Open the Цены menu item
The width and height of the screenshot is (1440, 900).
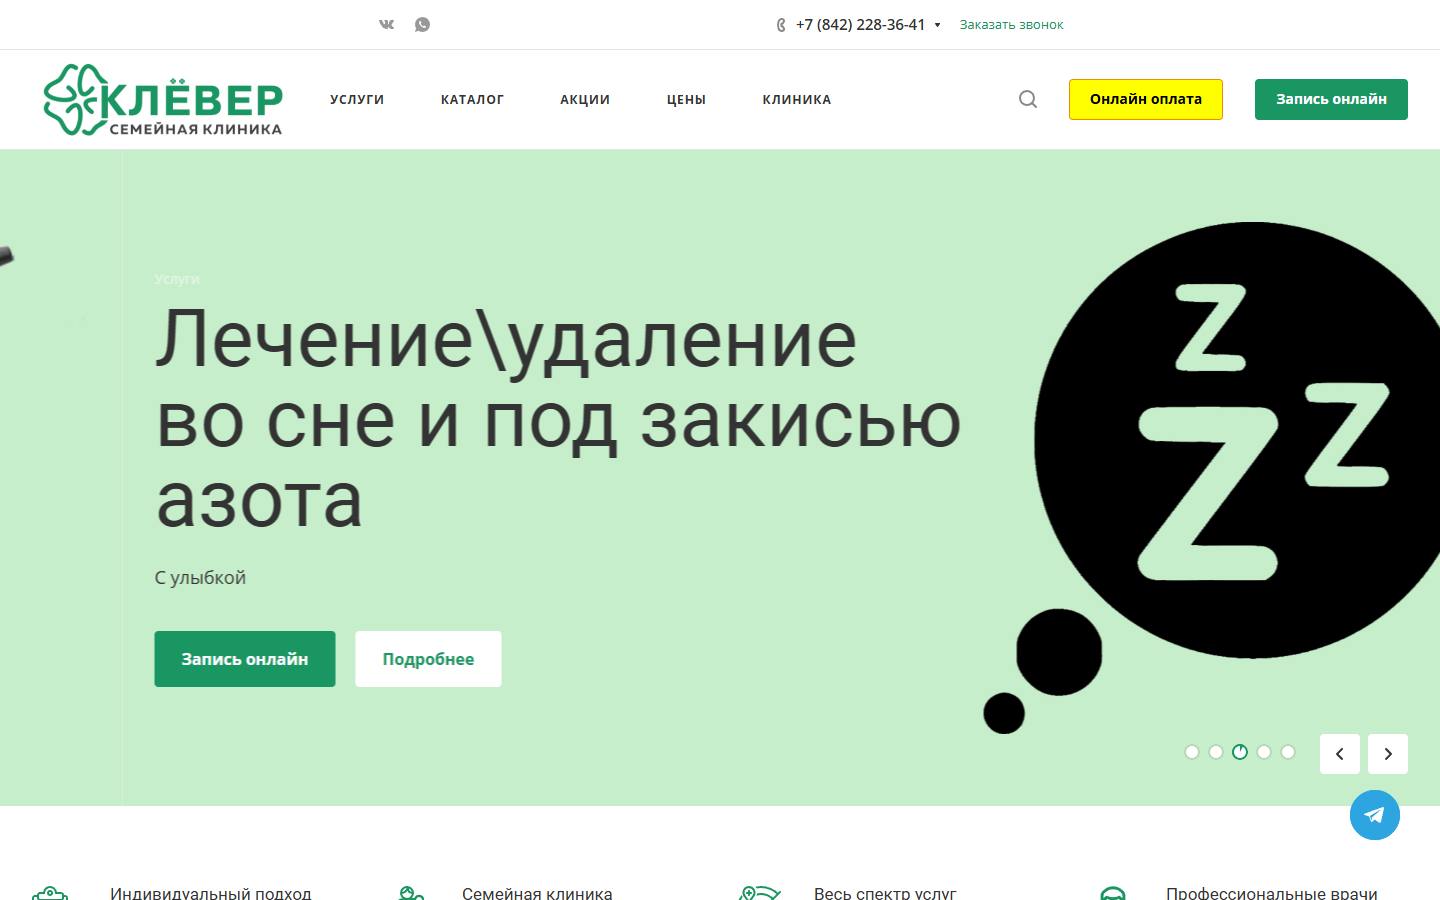(x=686, y=99)
